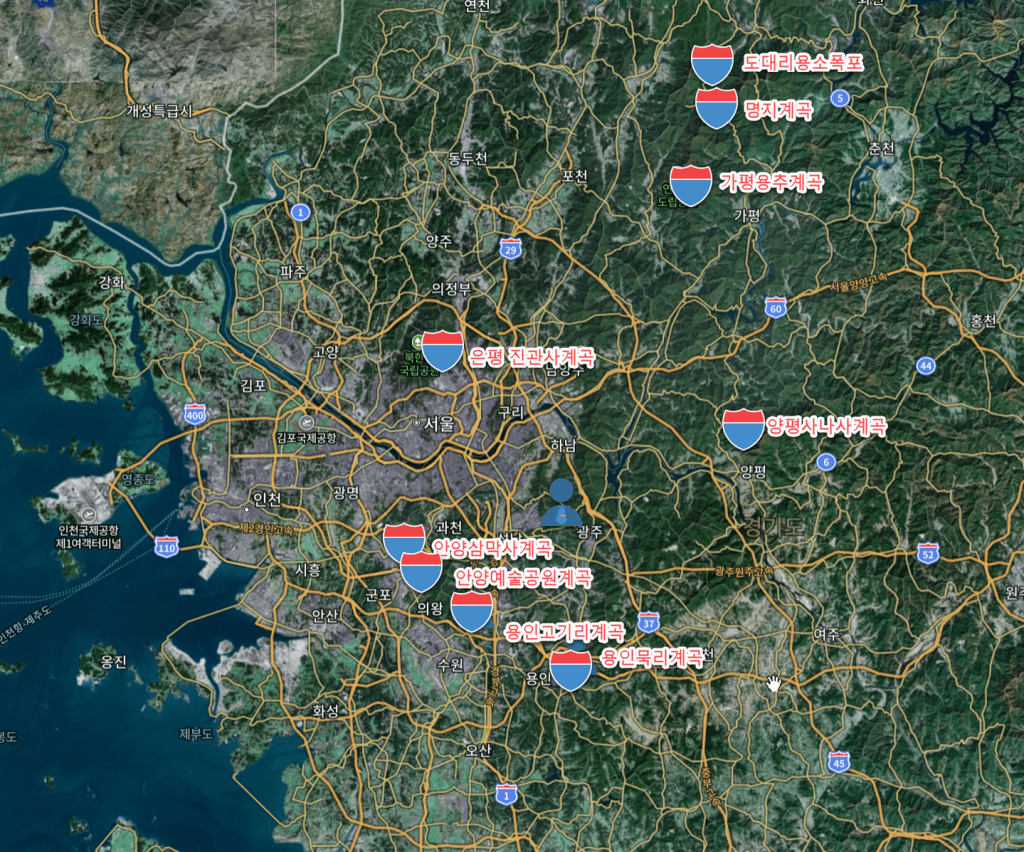Click the blue person icon near 광주

click(561, 503)
